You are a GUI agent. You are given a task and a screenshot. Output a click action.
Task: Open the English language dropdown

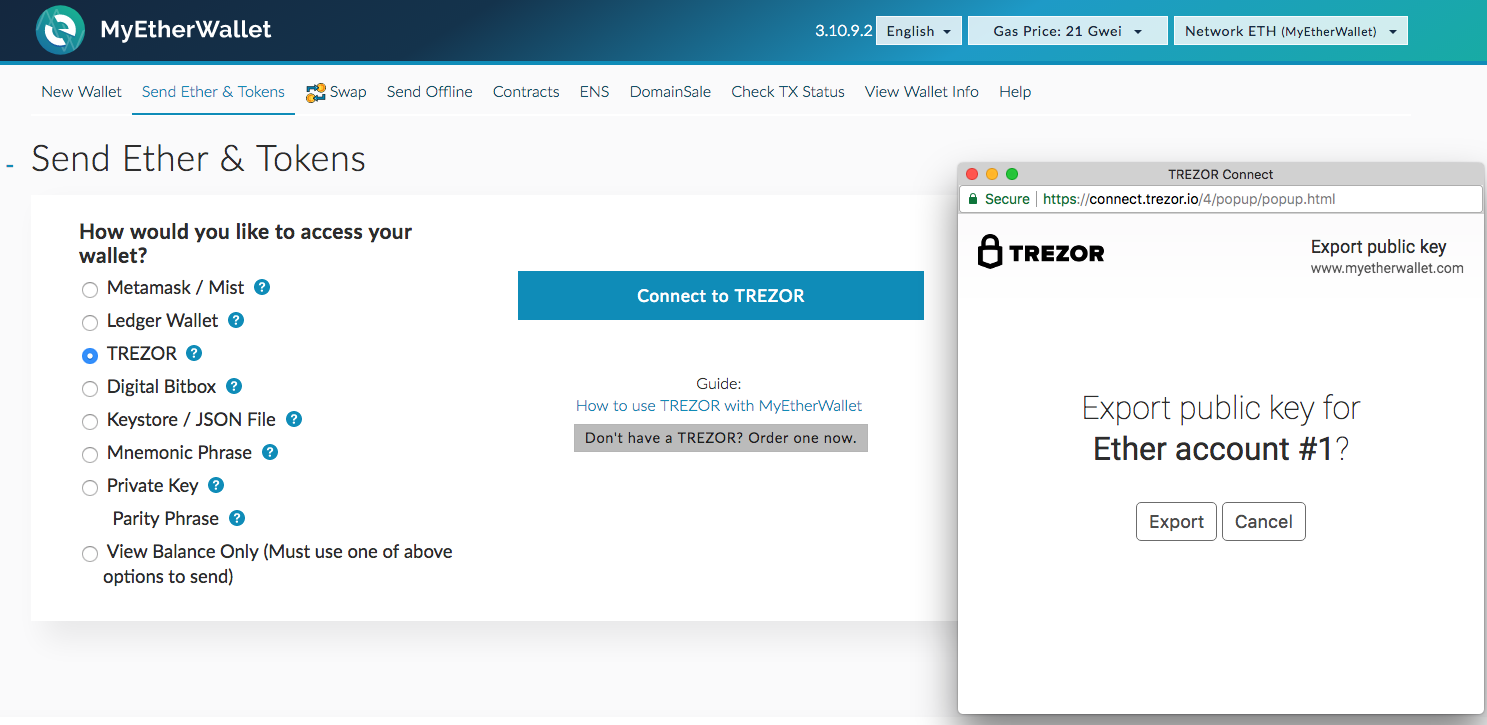pos(919,31)
